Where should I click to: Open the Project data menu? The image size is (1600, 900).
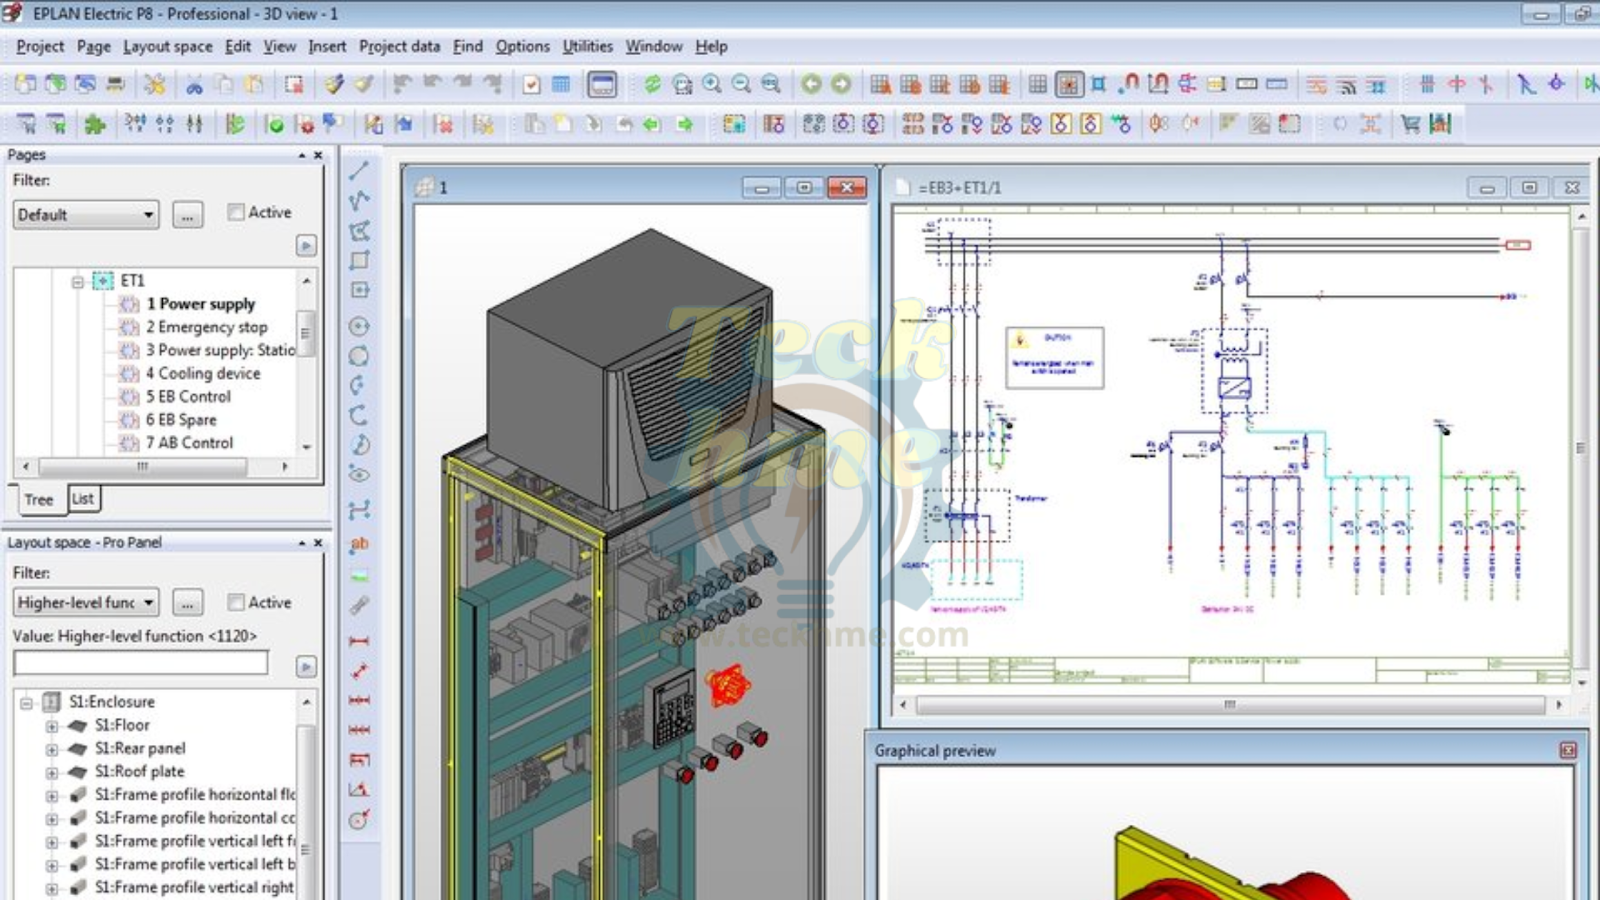click(399, 46)
